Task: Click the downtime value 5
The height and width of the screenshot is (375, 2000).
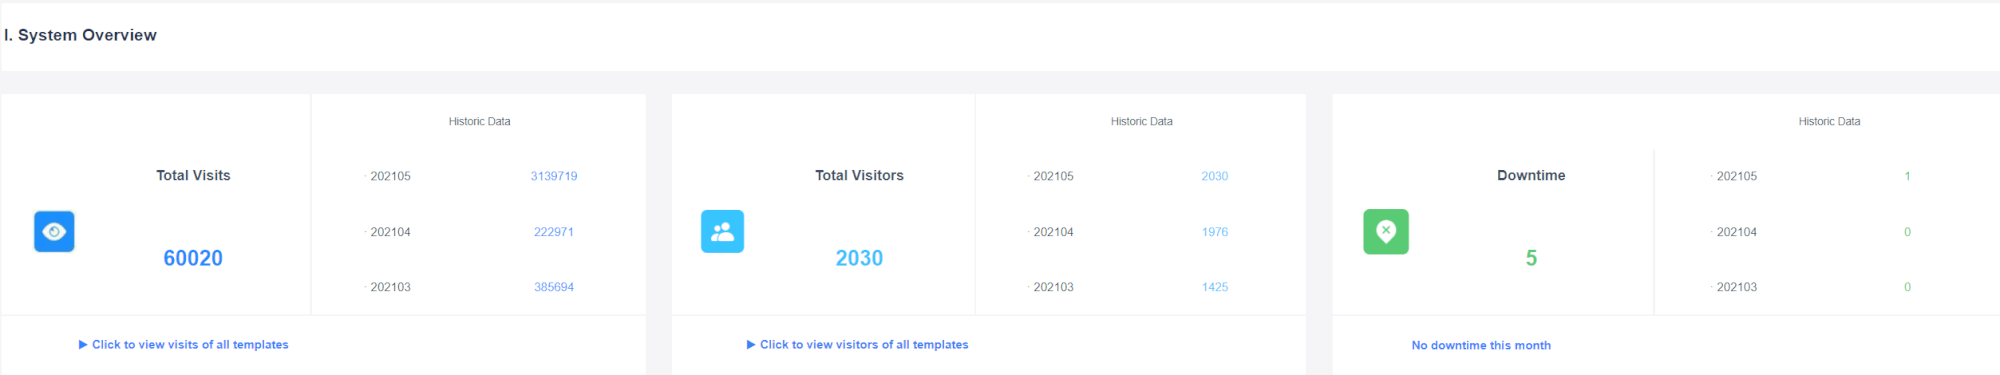Action: [1531, 258]
